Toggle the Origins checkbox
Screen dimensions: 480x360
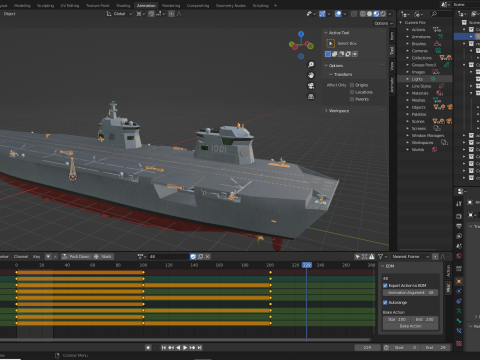[352, 85]
